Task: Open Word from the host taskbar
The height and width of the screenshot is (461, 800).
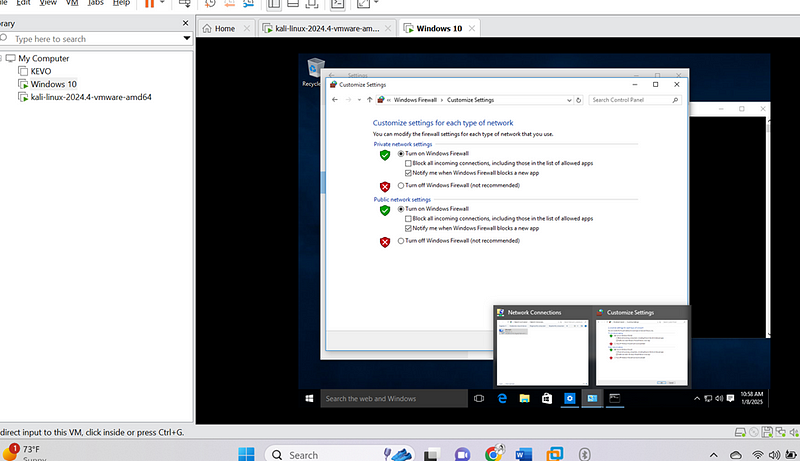Action: (524, 453)
